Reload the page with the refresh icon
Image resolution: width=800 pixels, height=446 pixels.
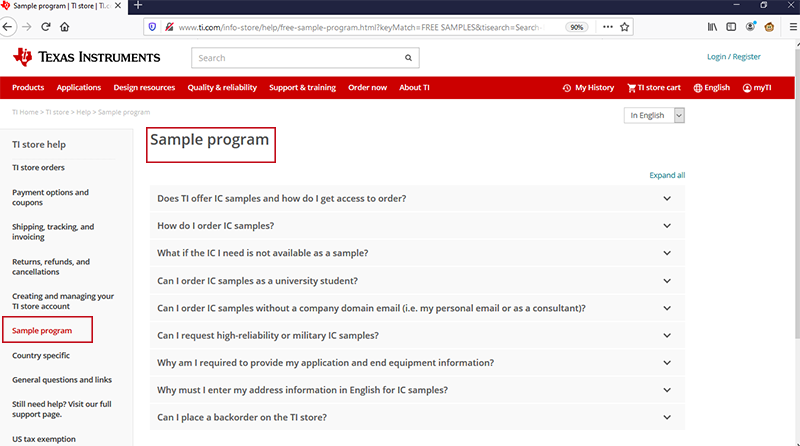tap(45, 27)
